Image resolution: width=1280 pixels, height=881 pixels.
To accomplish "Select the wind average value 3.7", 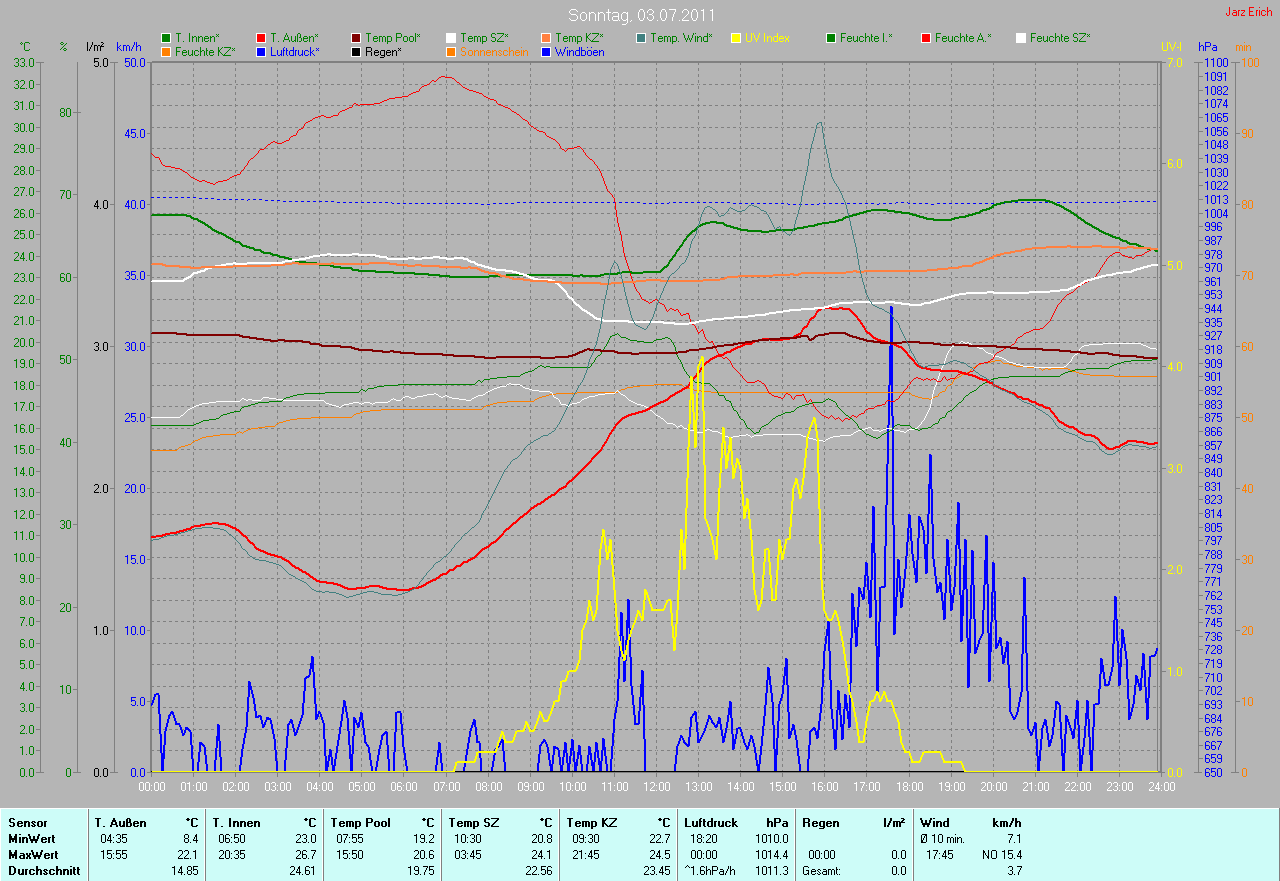I will coord(1014,871).
